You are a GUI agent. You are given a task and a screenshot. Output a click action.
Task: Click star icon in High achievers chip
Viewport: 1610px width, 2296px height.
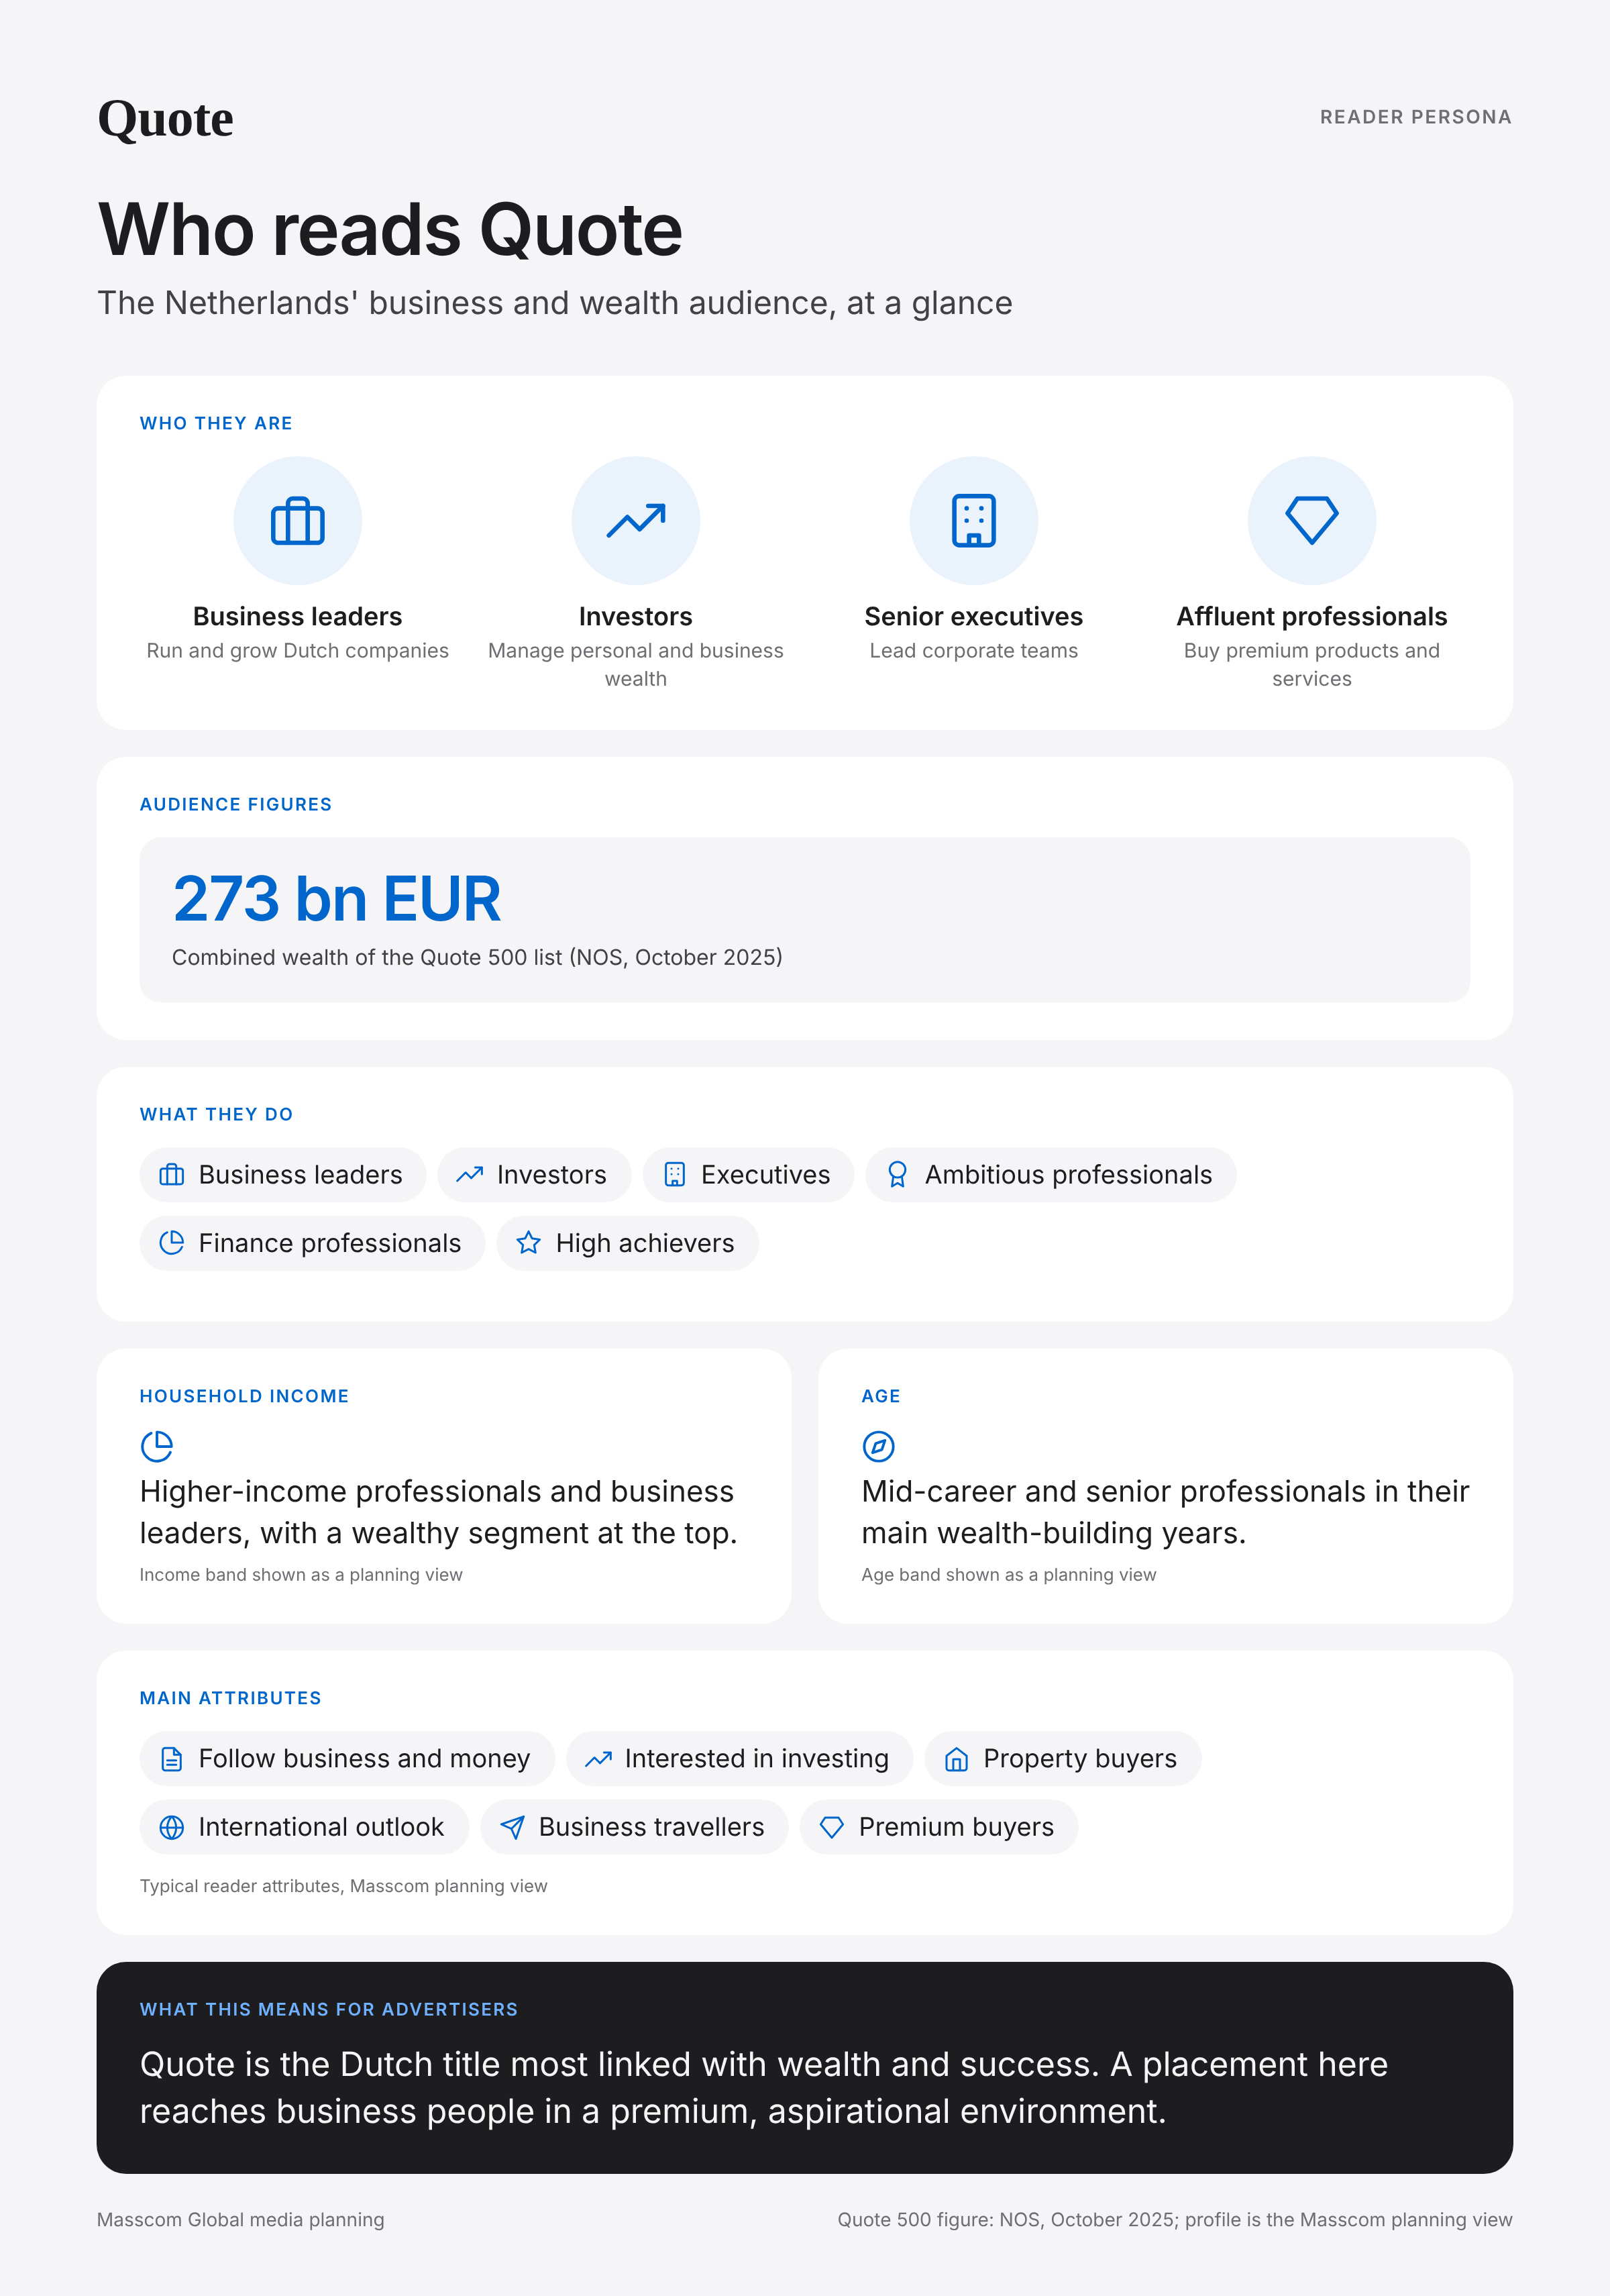click(529, 1243)
